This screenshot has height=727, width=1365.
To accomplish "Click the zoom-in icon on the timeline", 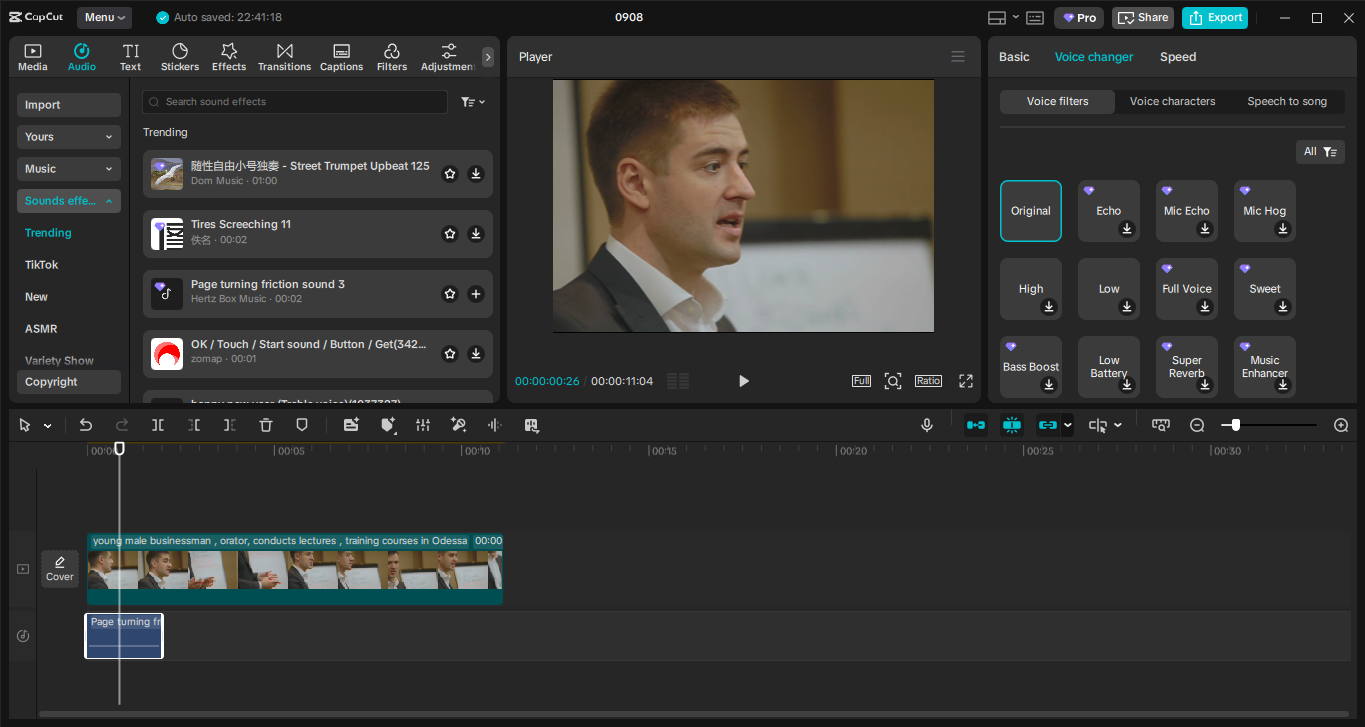I will click(1340, 425).
